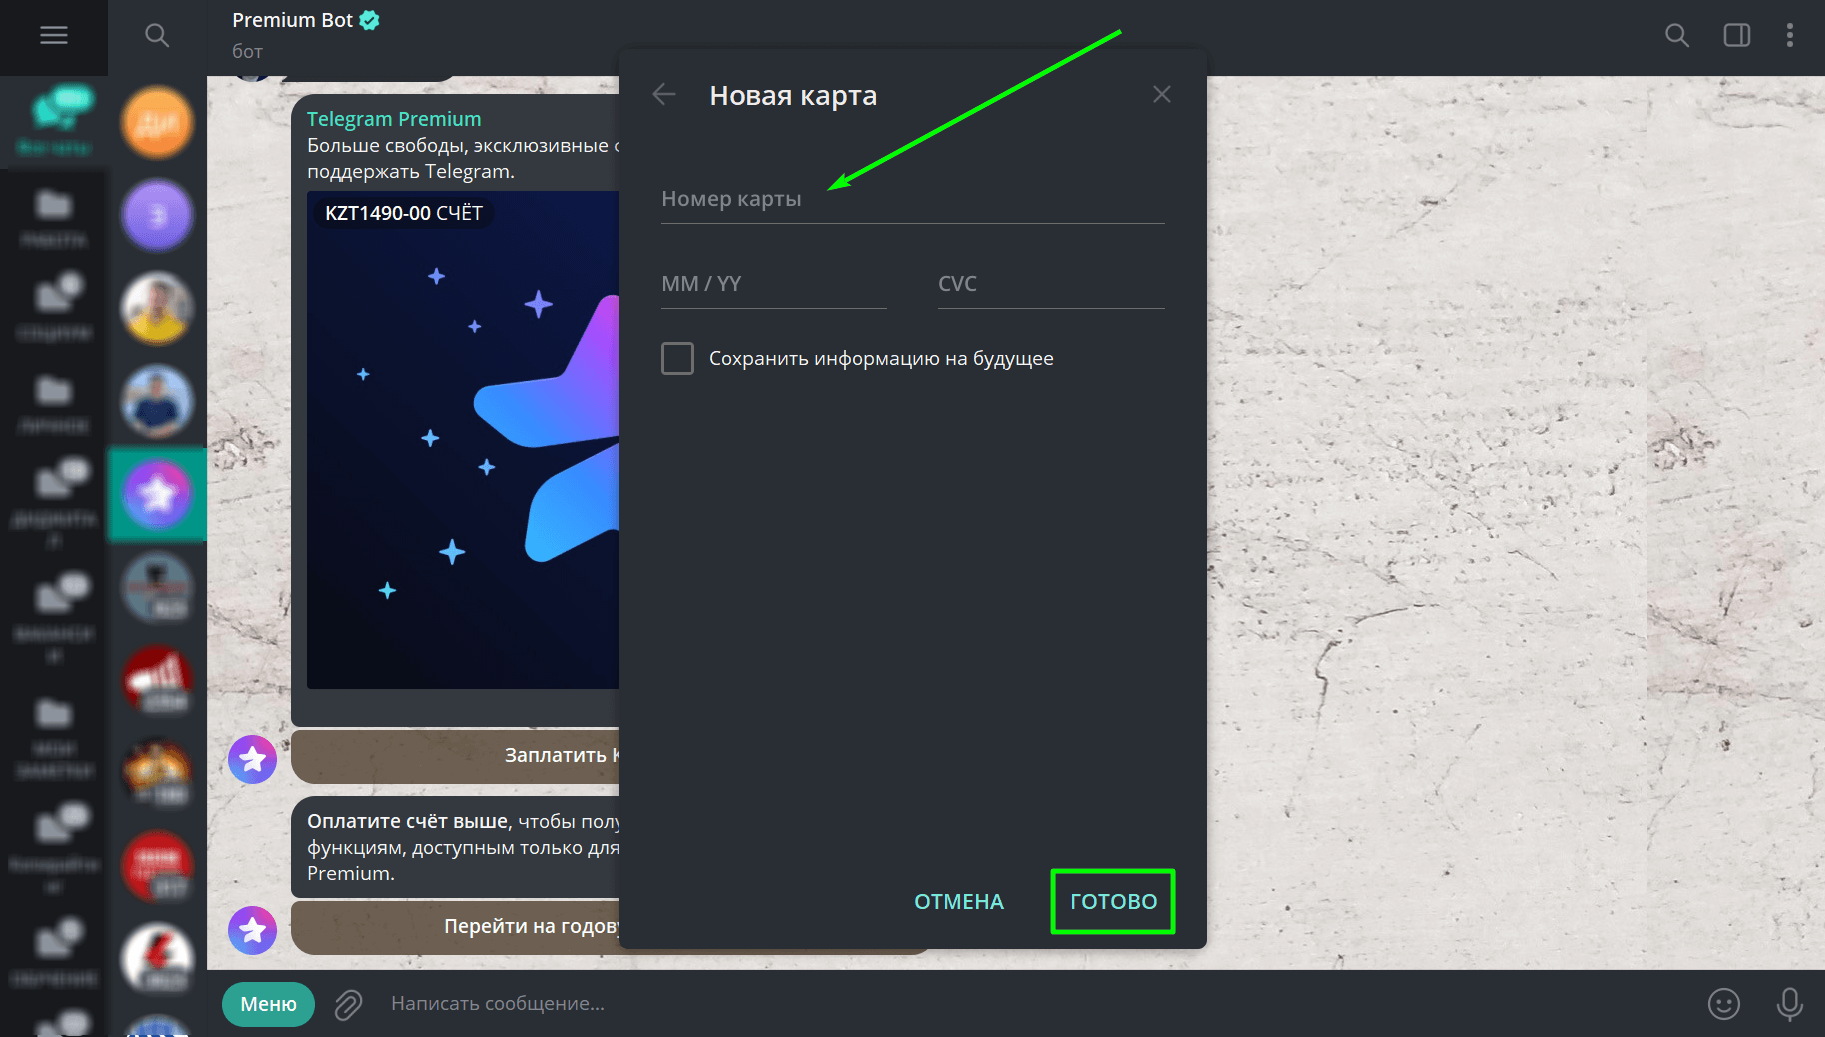
Task: Close the "Новая карта" dialog
Action: pyautogui.click(x=1161, y=95)
